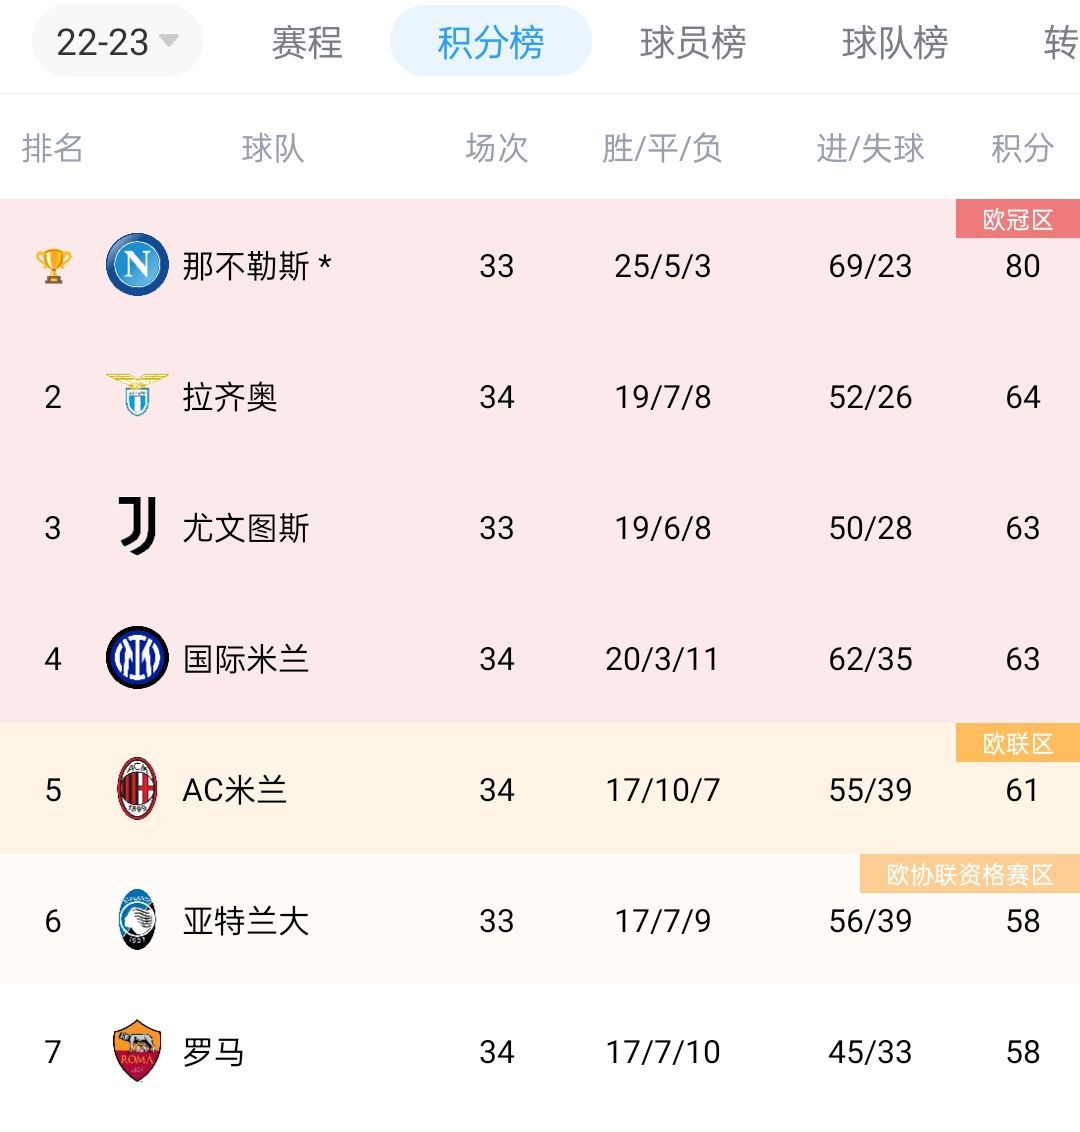
Task: Select the 积分榜 tab
Action: pos(490,41)
